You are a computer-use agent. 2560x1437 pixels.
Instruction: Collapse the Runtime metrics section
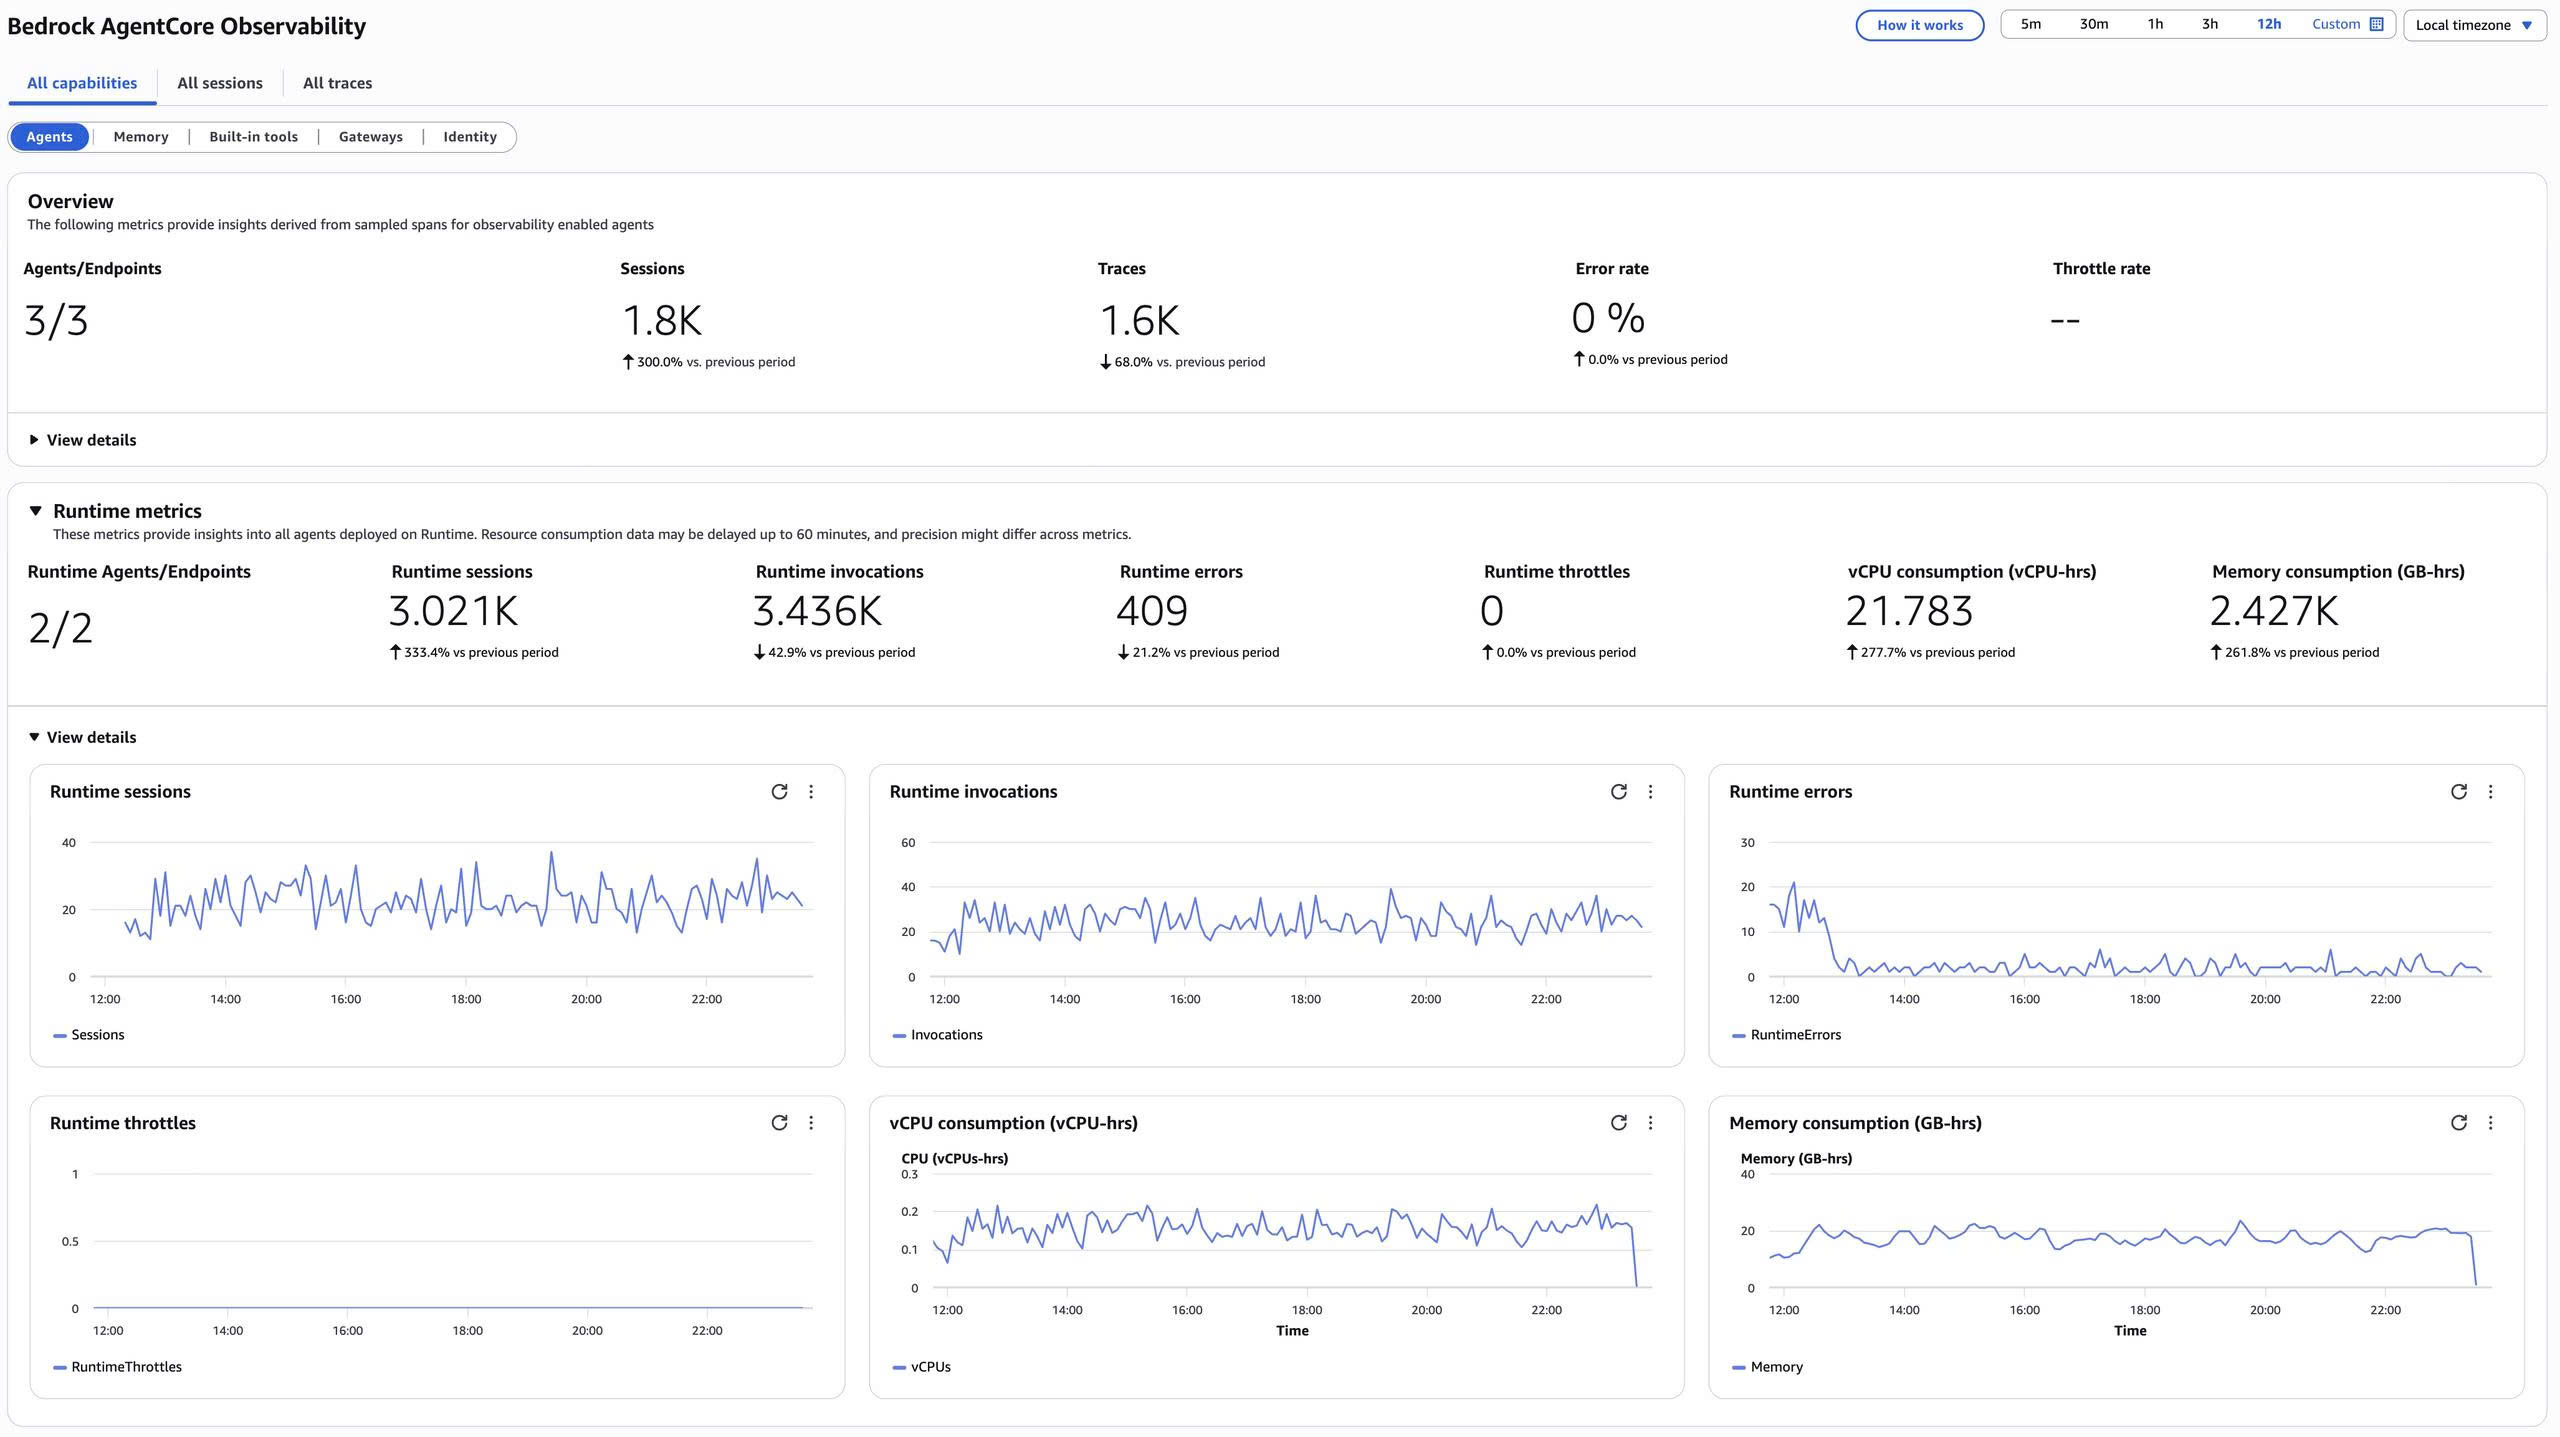click(x=36, y=511)
